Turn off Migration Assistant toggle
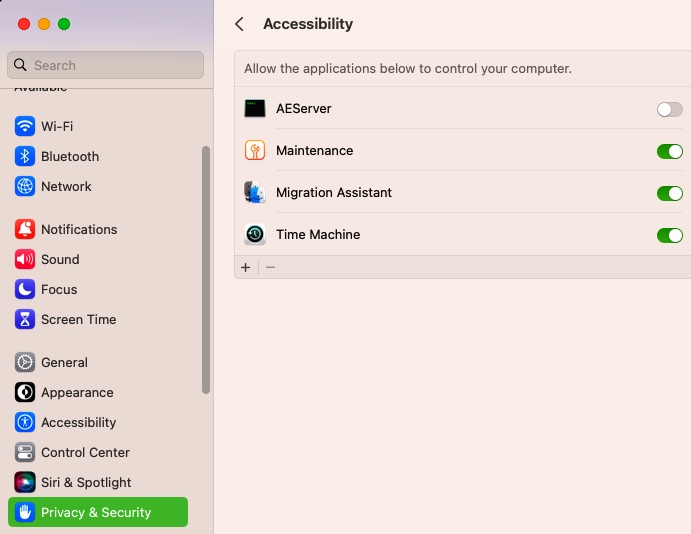 pyautogui.click(x=669, y=193)
